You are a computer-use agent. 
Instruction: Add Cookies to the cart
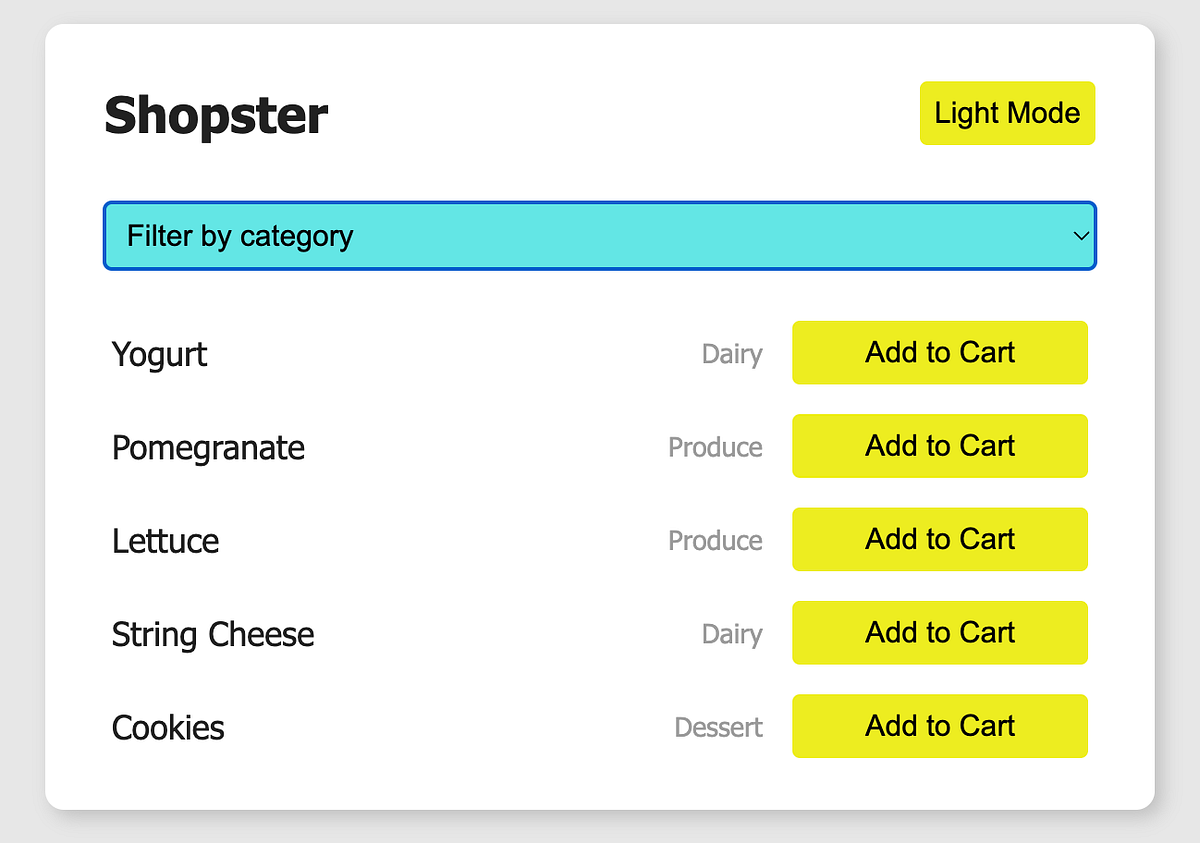[x=940, y=726]
